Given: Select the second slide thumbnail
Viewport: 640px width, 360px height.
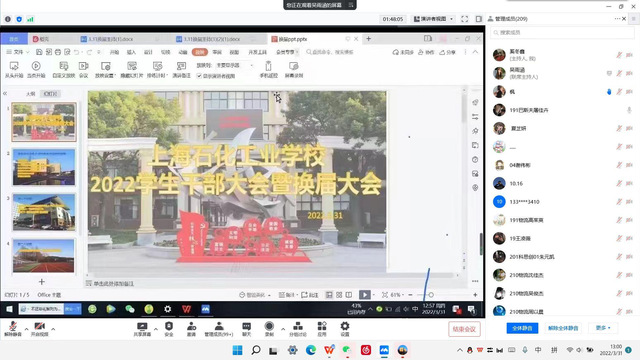Looking at the screenshot, I should pos(44,167).
